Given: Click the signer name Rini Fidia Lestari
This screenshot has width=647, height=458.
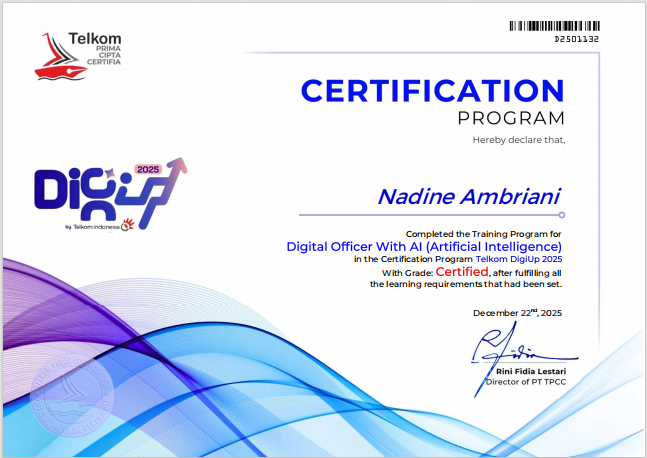Looking at the screenshot, I should tap(531, 371).
